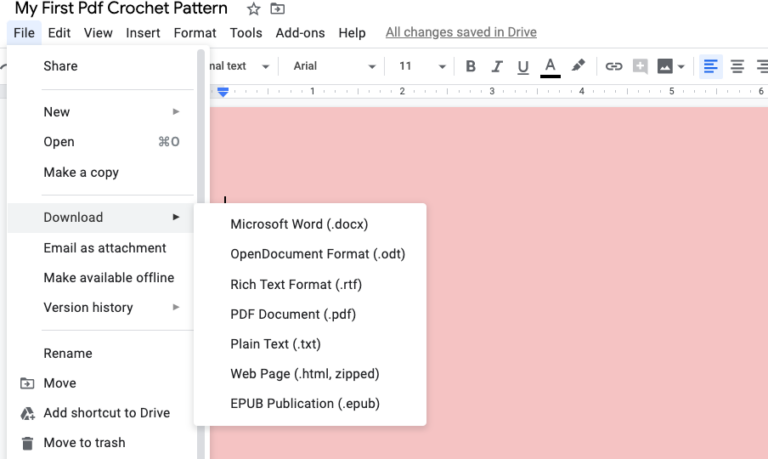Click the document title text
Screen dimensions: 768x459
[121, 9]
